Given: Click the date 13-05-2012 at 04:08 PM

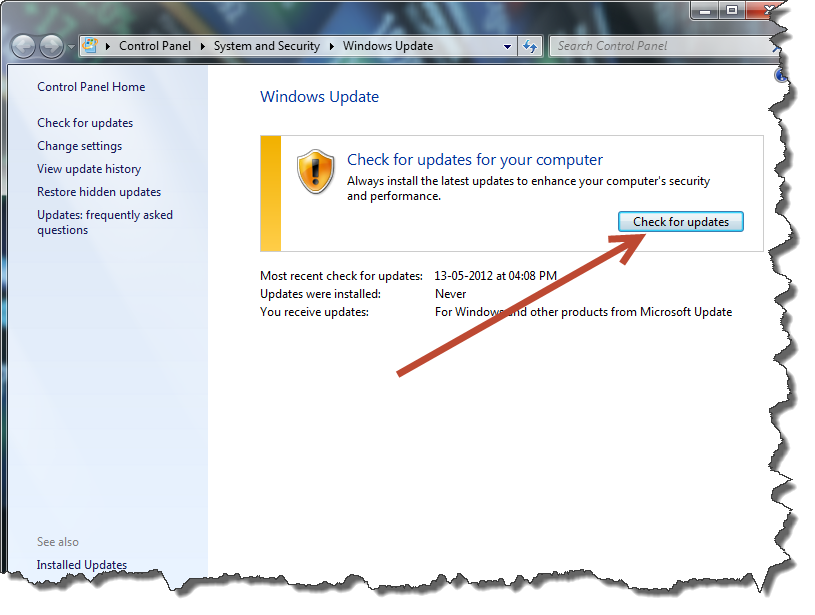Looking at the screenshot, I should 495,276.
